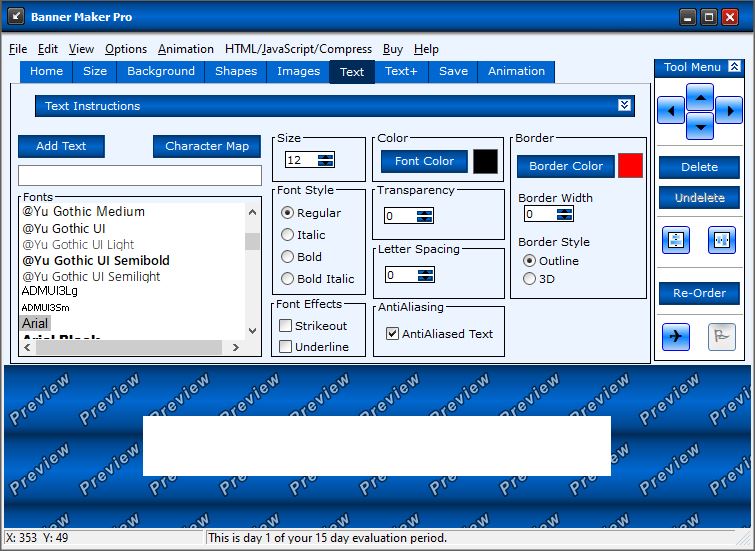Open the Character Map
The height and width of the screenshot is (551, 755).
pos(207,146)
